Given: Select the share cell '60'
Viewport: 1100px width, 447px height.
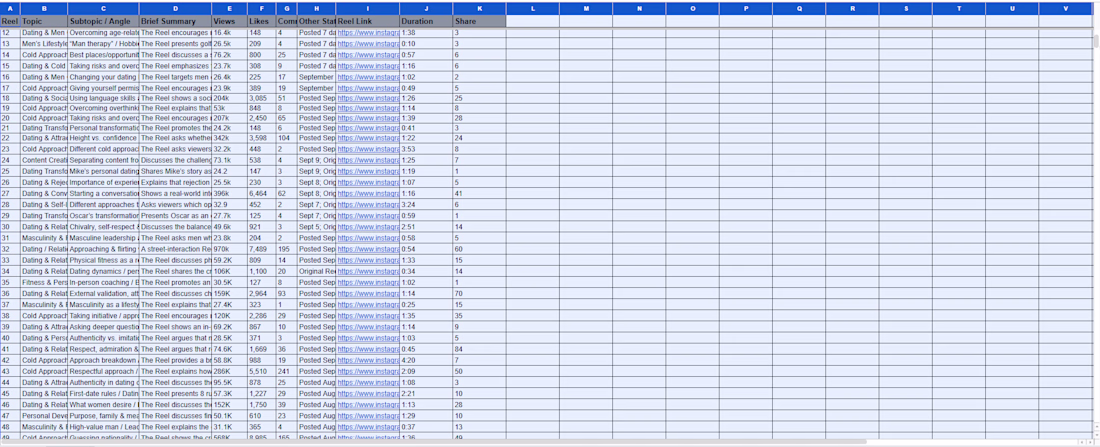Looking at the screenshot, I should pos(479,249).
